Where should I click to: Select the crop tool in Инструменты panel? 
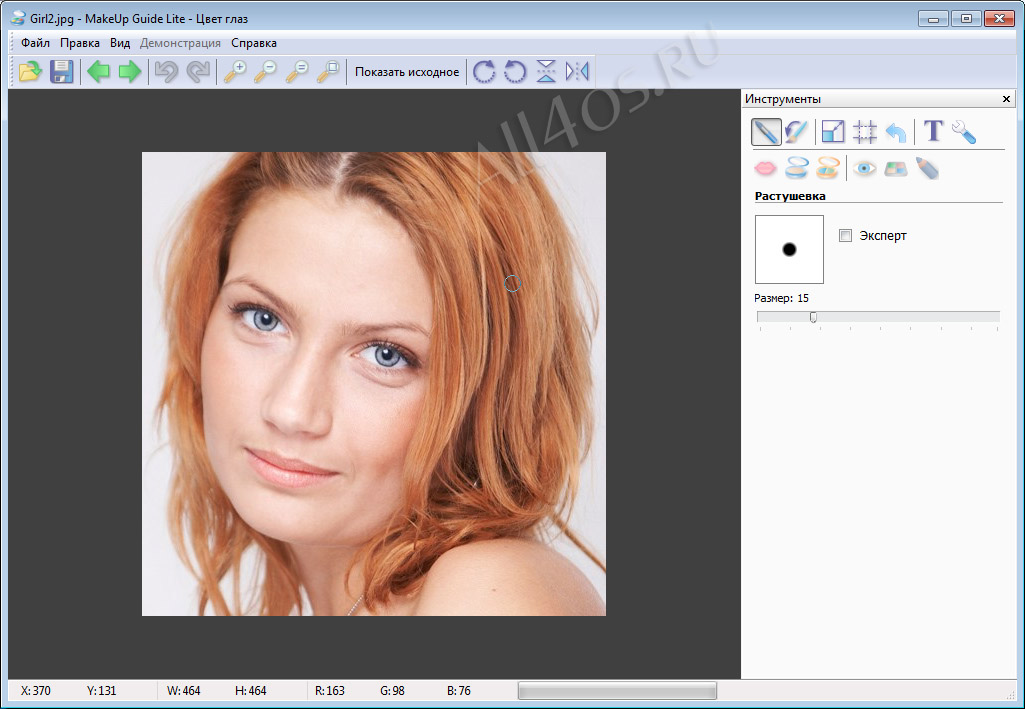click(865, 131)
